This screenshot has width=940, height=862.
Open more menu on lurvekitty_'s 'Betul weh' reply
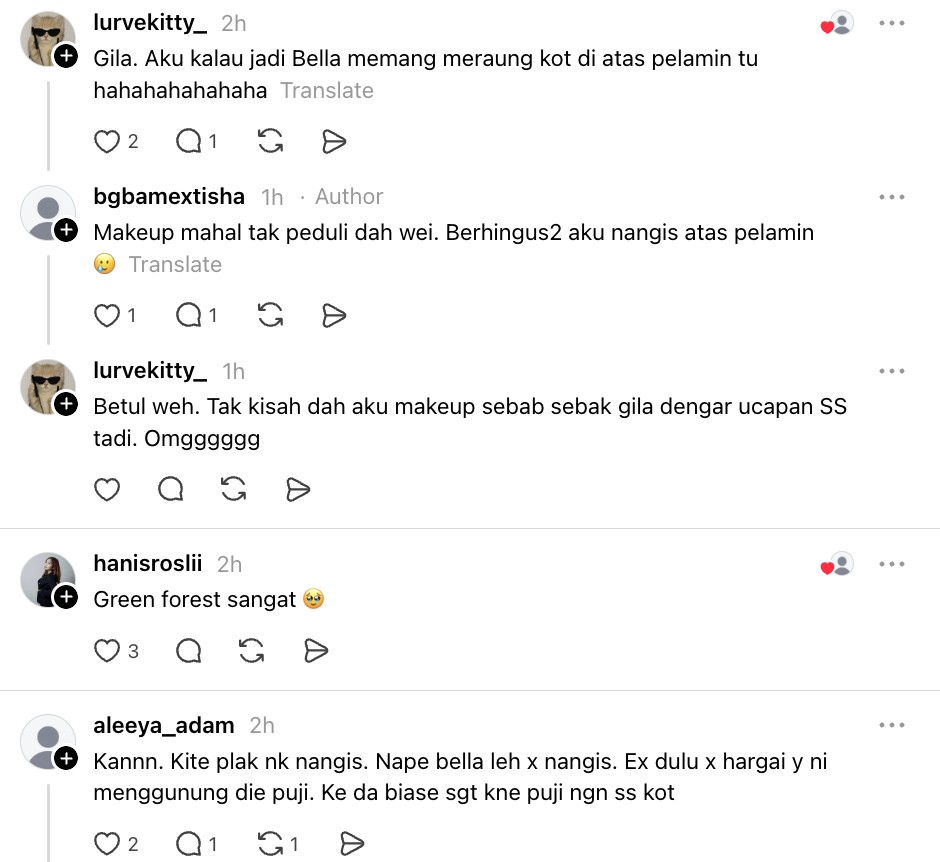pos(891,371)
